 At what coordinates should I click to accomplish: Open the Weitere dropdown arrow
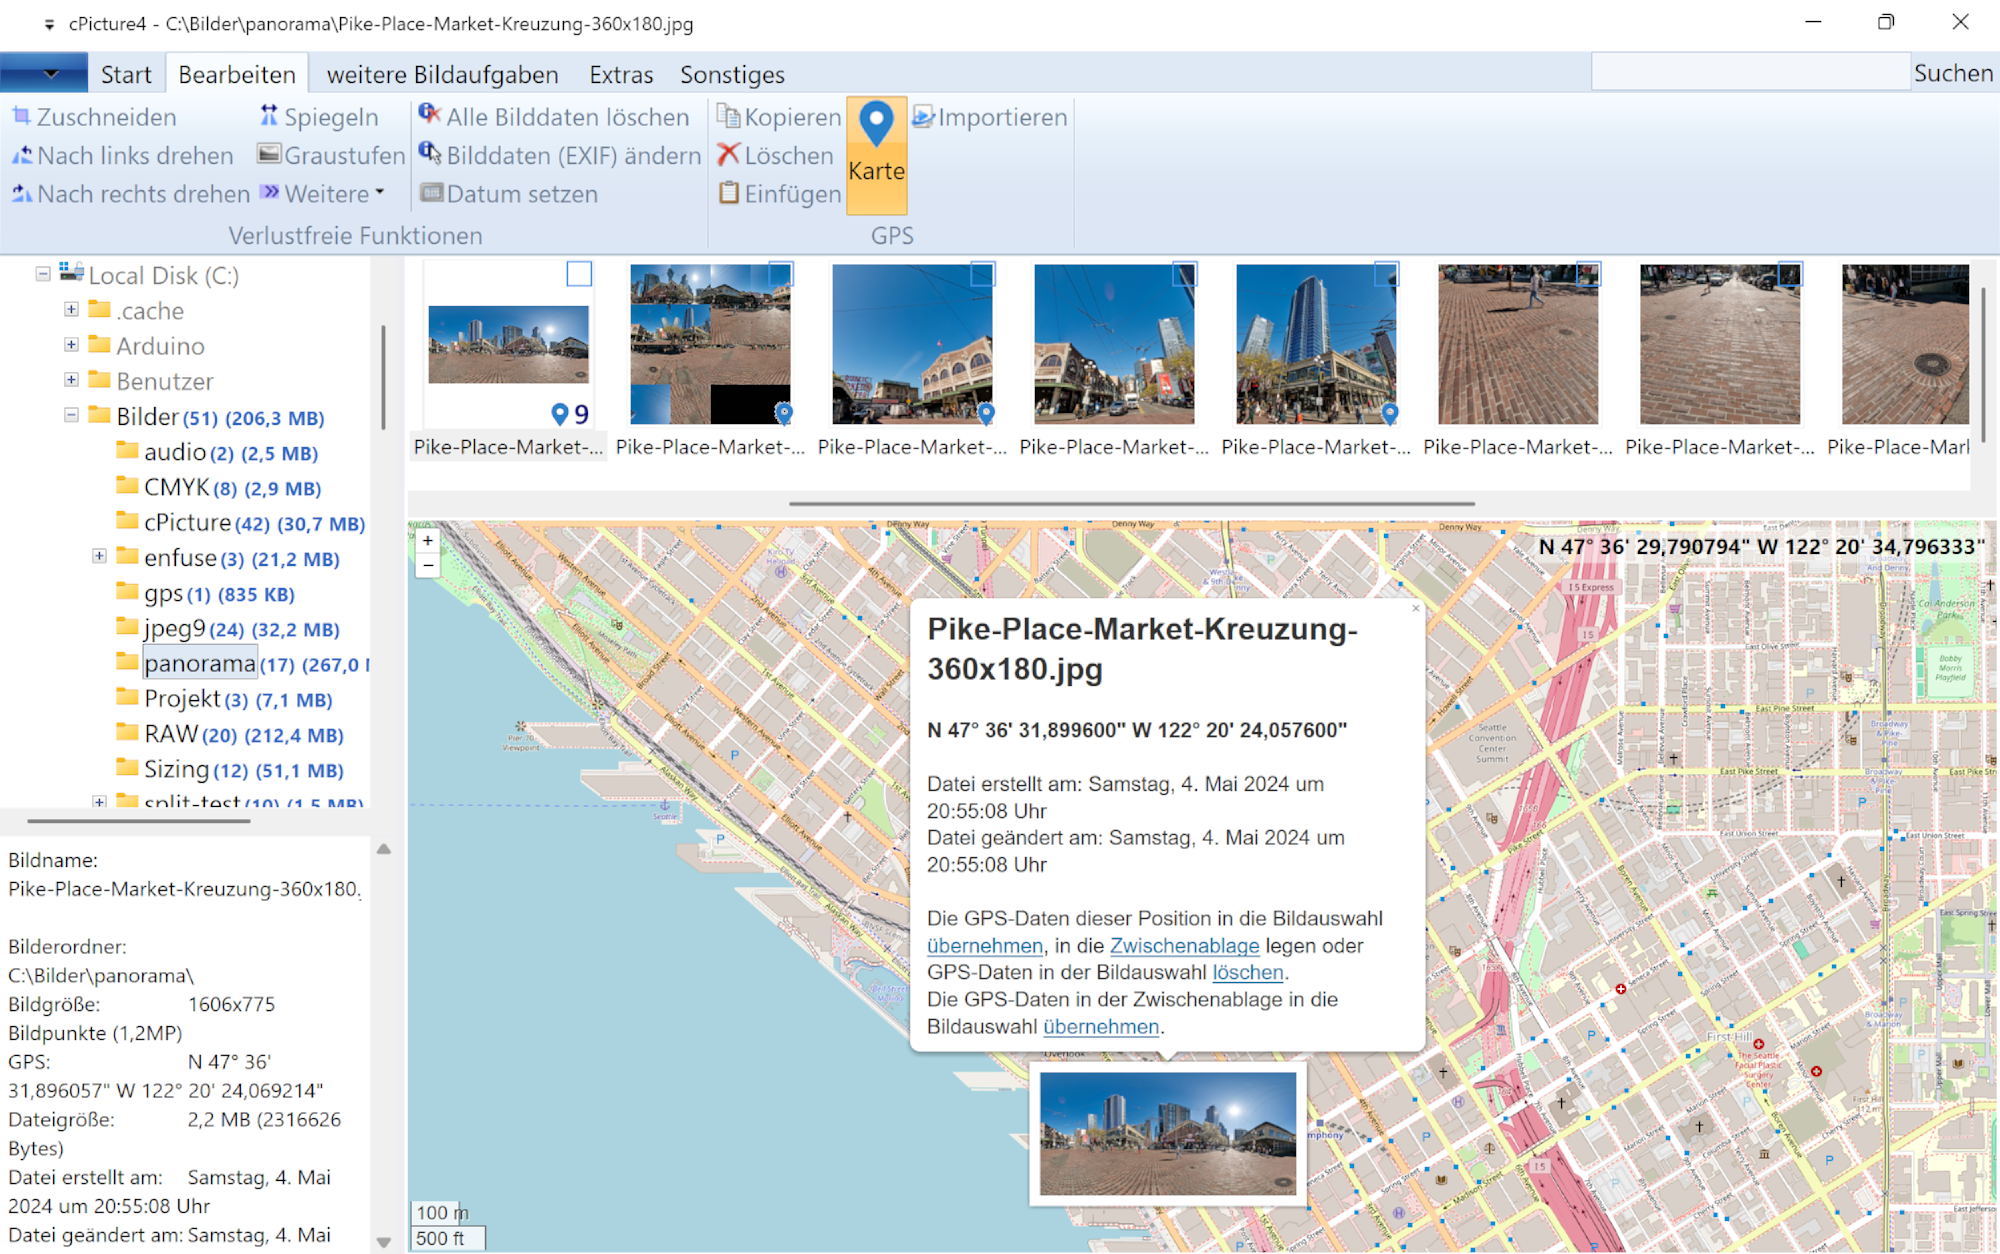pos(380,193)
